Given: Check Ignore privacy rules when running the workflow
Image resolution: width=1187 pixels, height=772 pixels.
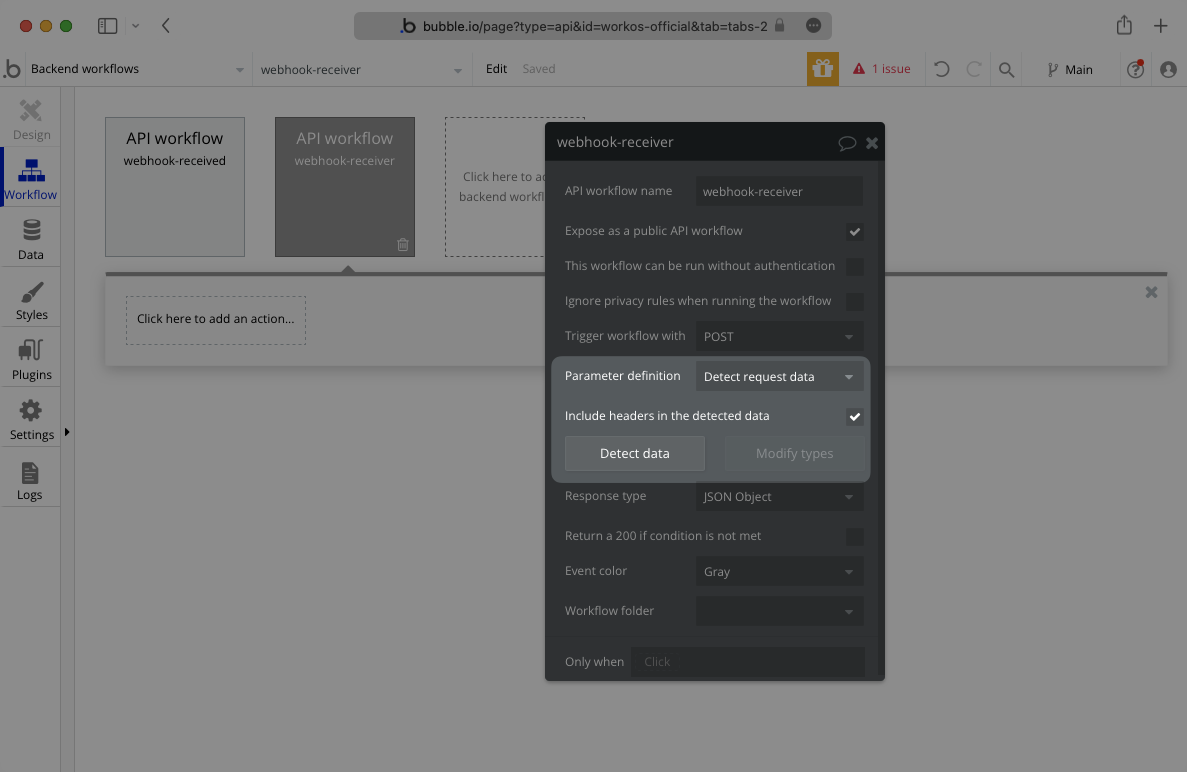Looking at the screenshot, I should coord(855,301).
